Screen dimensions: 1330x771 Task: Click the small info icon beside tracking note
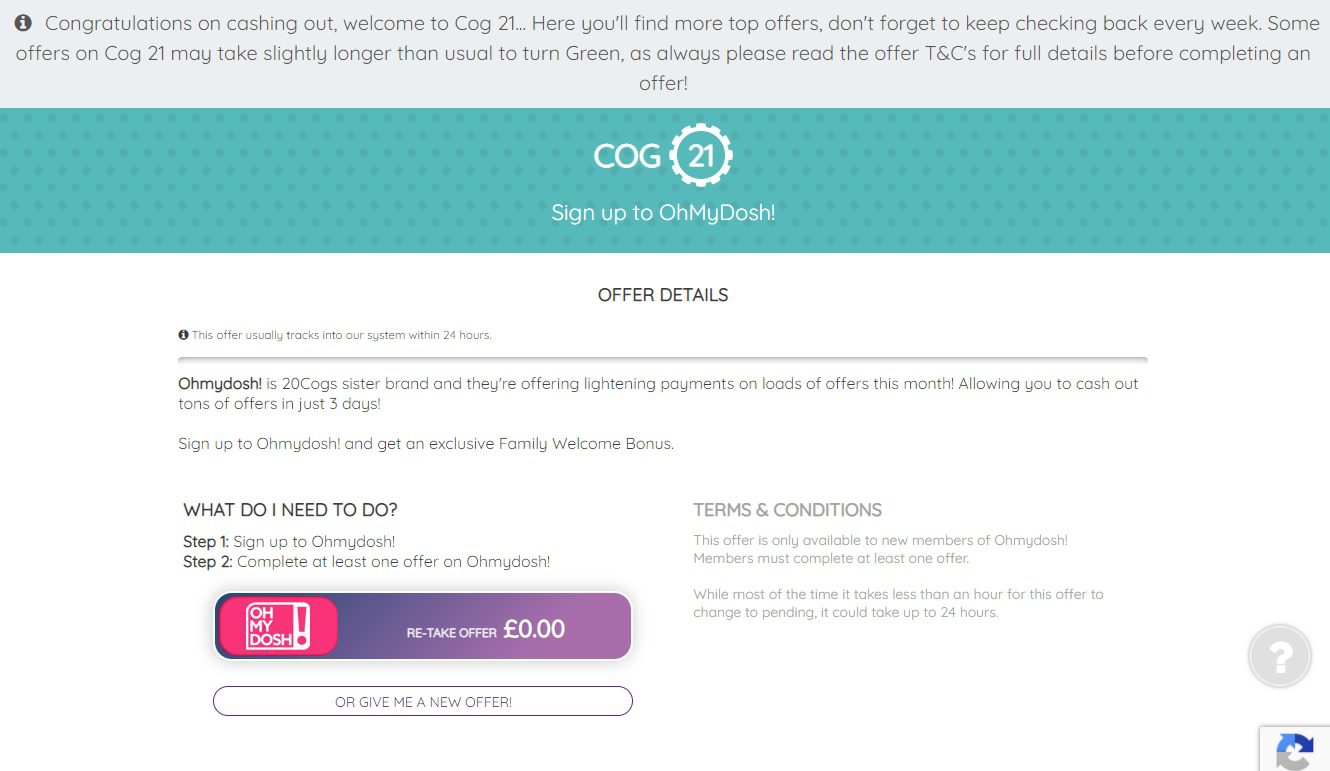tap(183, 335)
